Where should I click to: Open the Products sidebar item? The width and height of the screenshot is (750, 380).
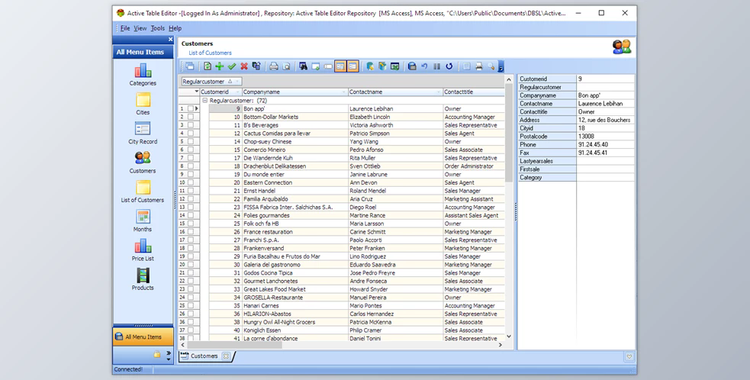pyautogui.click(x=143, y=279)
